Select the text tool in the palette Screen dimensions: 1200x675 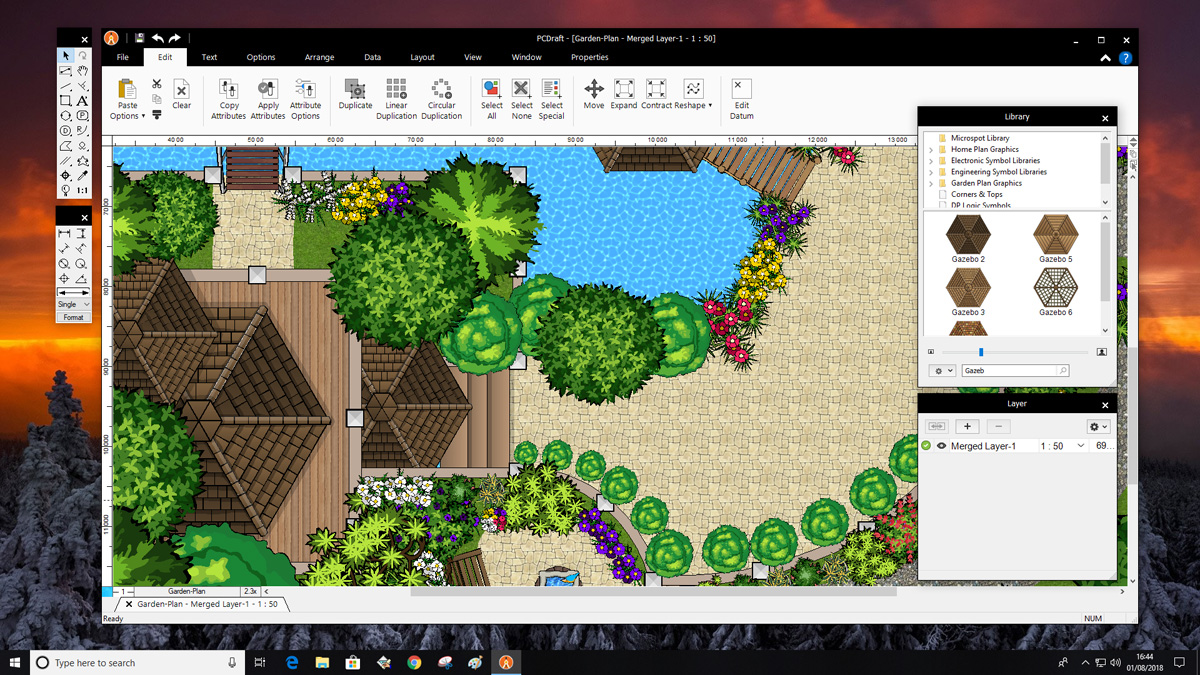coord(83,100)
